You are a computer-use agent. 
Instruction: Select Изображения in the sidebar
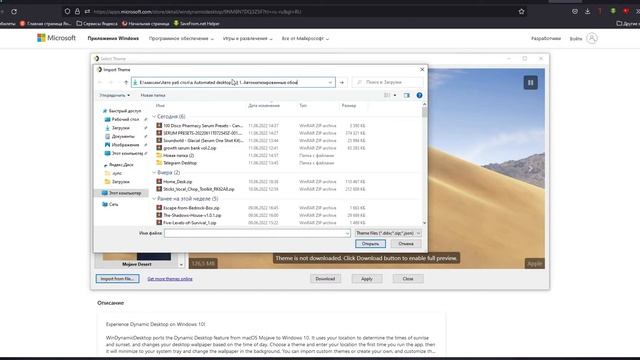pyautogui.click(x=122, y=145)
